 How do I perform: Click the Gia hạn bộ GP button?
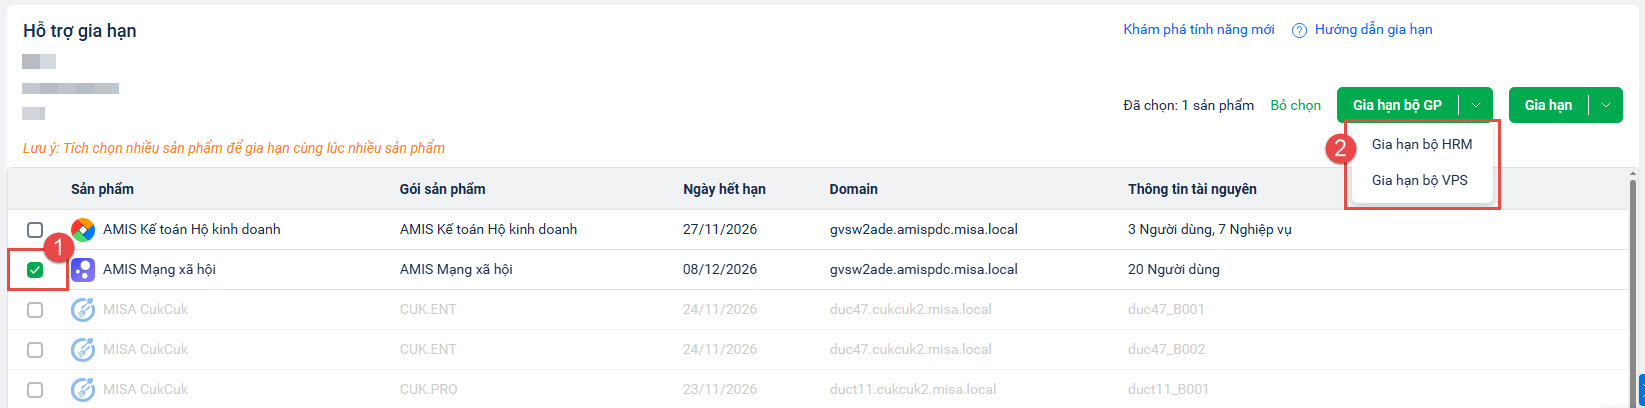pos(1397,105)
